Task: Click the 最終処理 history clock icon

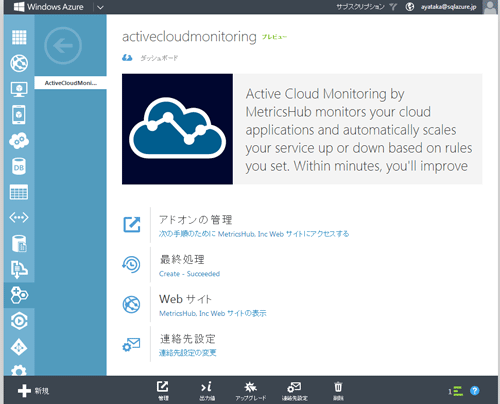Action: pyautogui.click(x=131, y=265)
